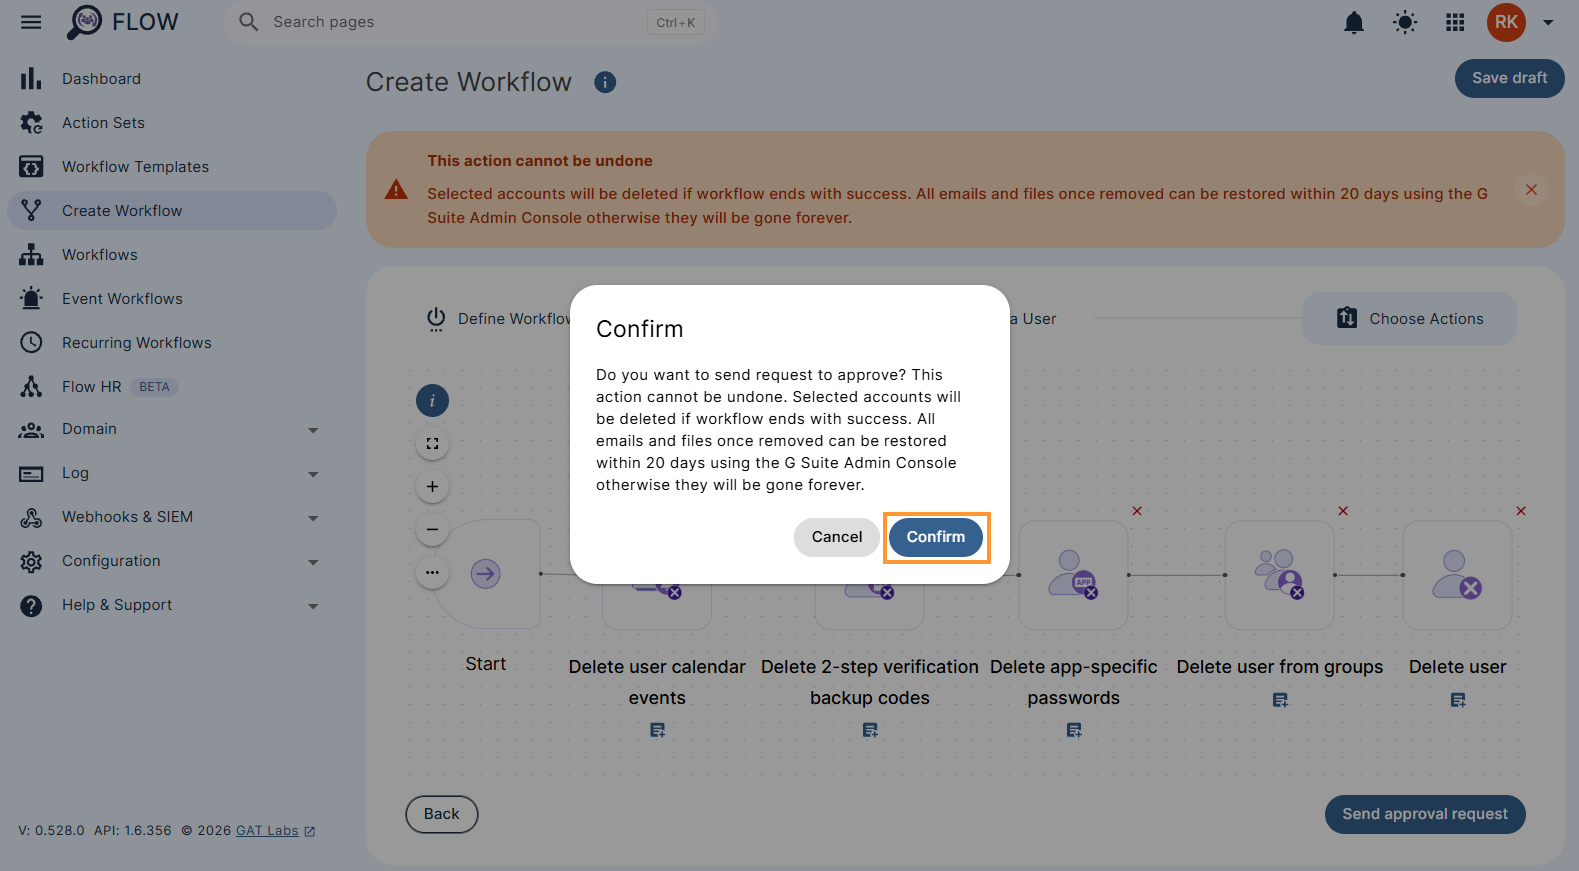
Task: Select Create Workflow in sidebar
Action: tap(172, 211)
